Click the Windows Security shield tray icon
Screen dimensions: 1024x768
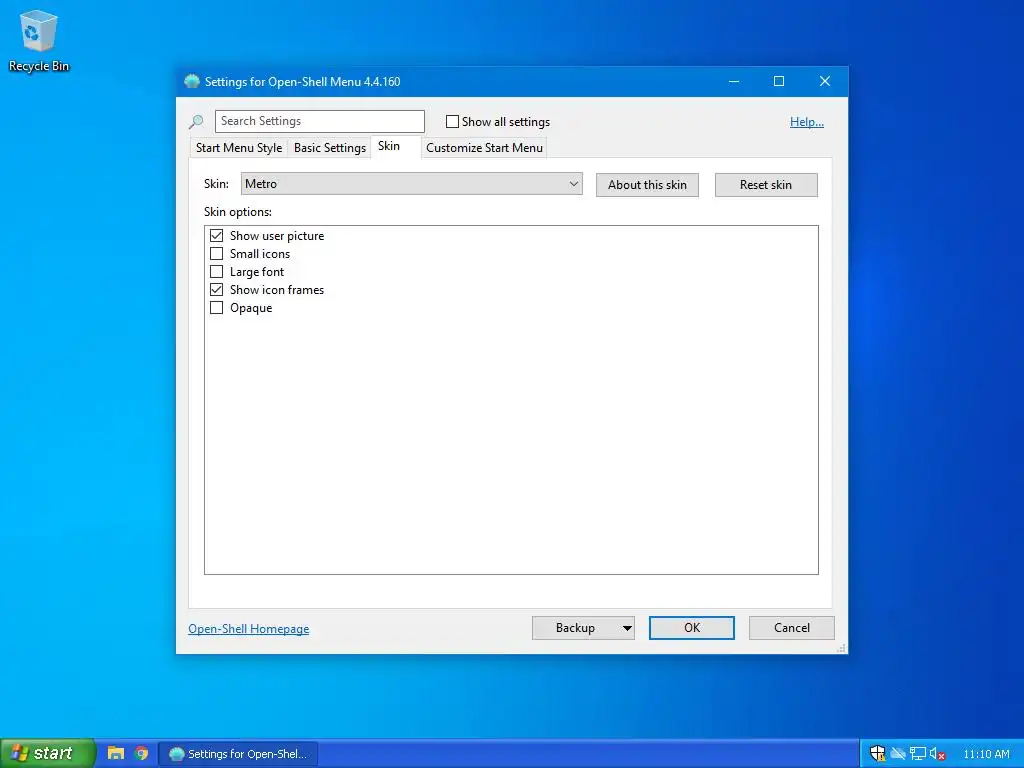pyautogui.click(x=877, y=754)
